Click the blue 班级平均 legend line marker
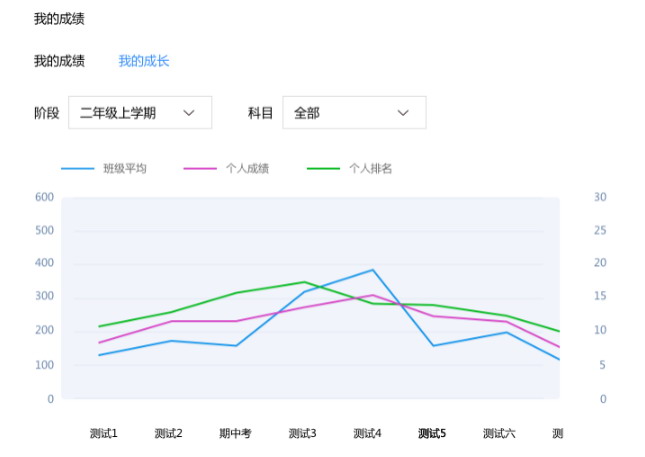The width and height of the screenshot is (645, 457). 78,168
